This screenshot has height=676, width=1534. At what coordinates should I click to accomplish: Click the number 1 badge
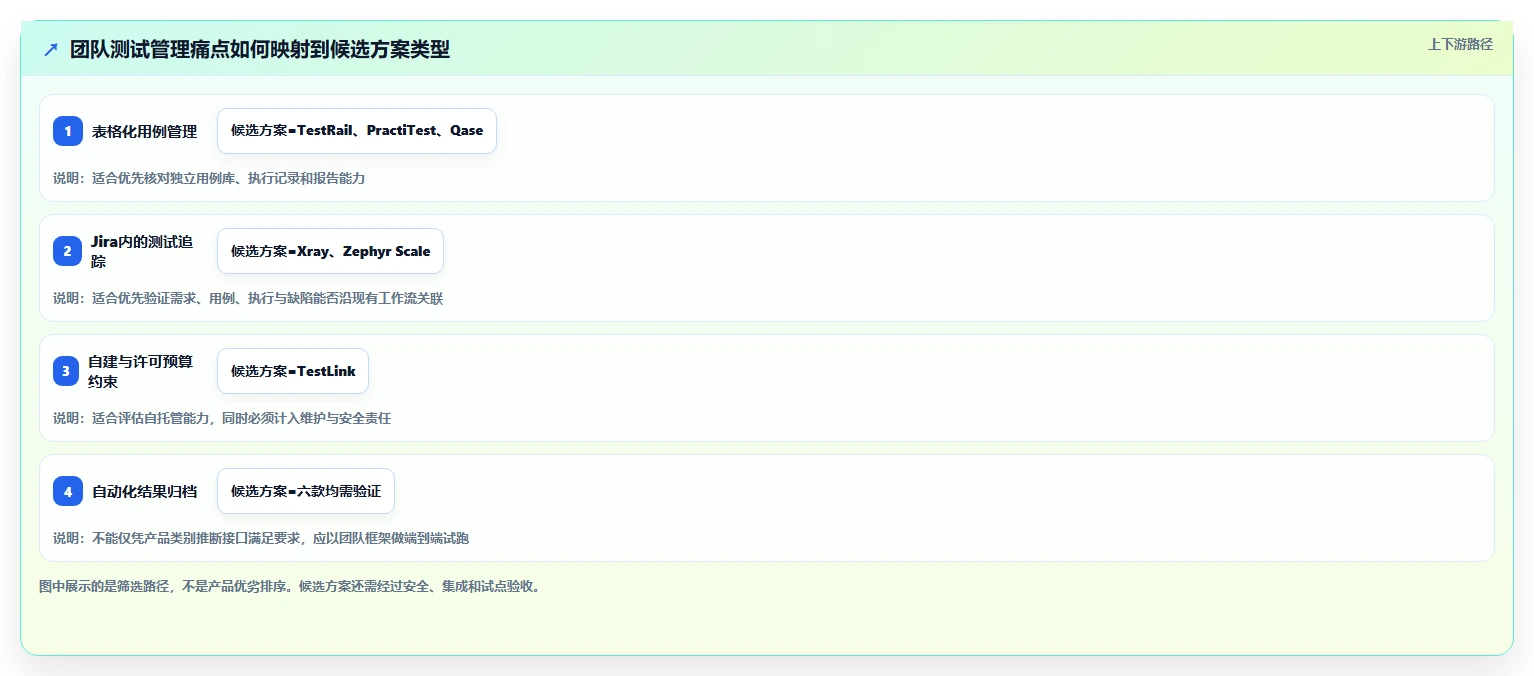point(68,131)
